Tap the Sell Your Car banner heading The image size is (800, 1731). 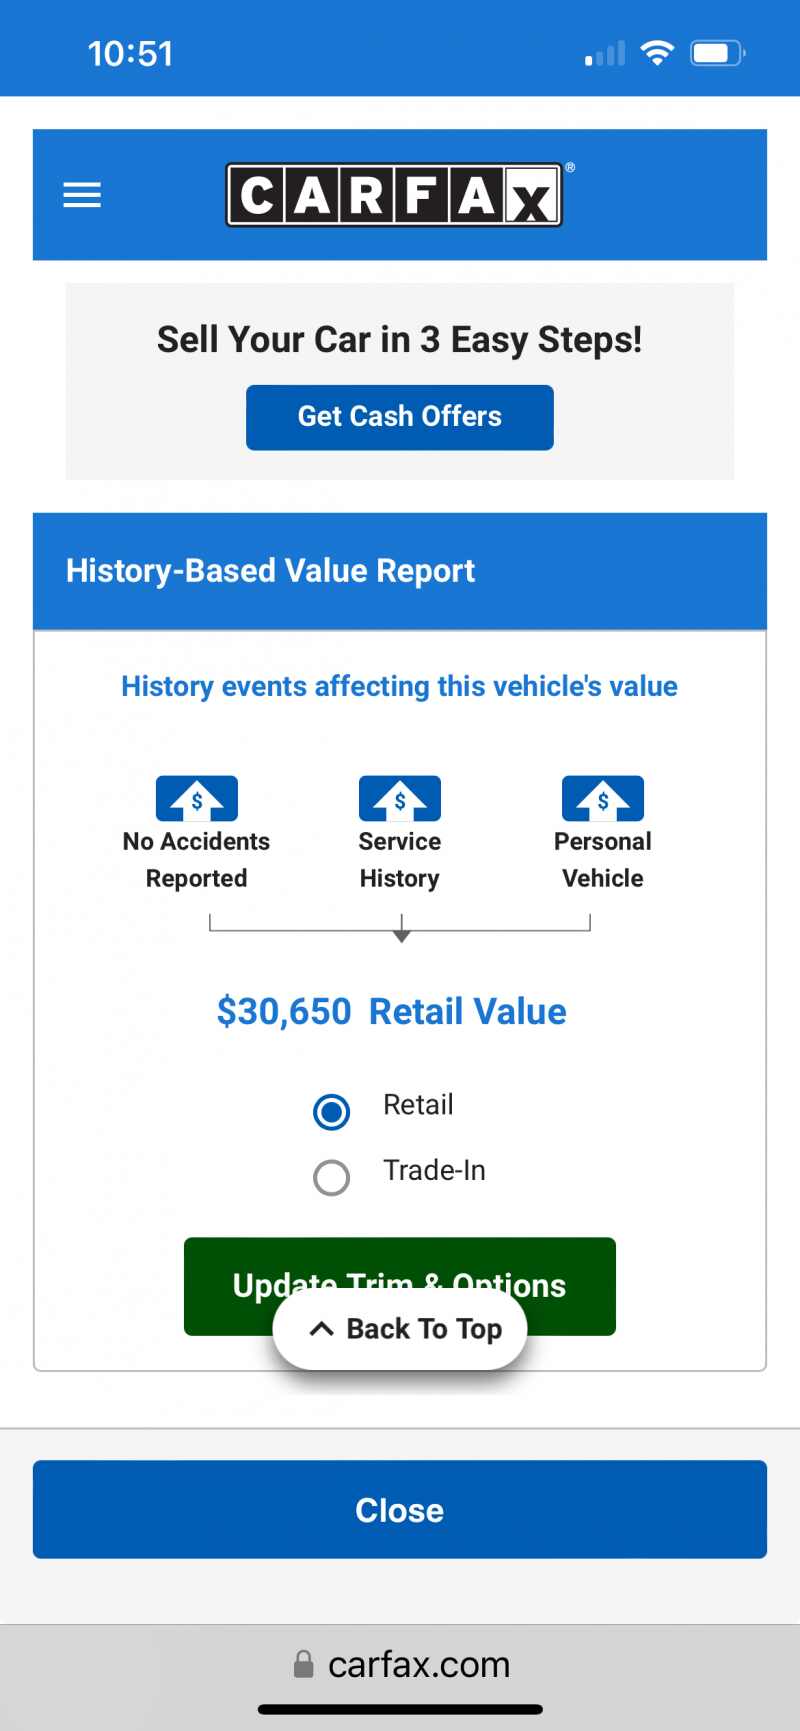coord(399,340)
